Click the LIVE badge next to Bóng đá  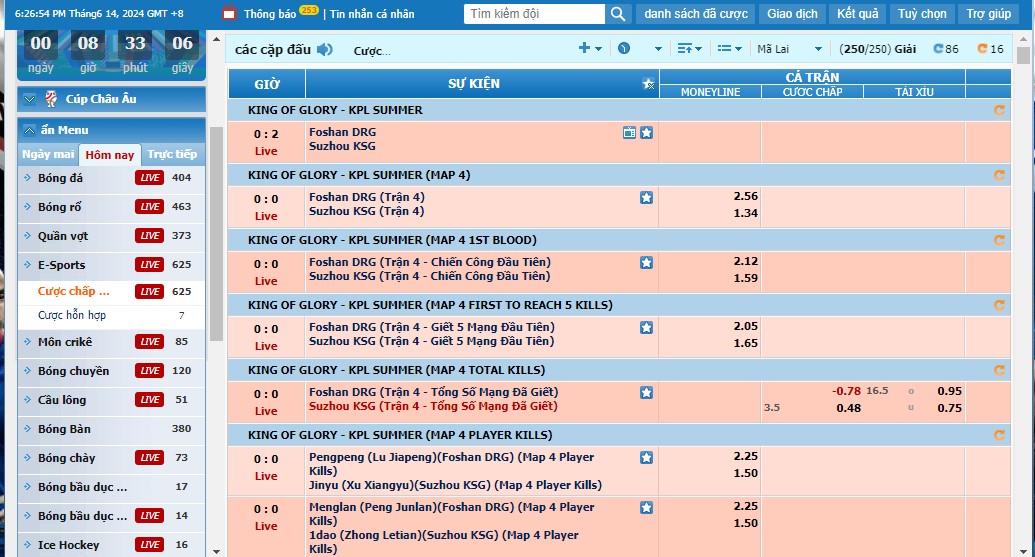tap(149, 178)
